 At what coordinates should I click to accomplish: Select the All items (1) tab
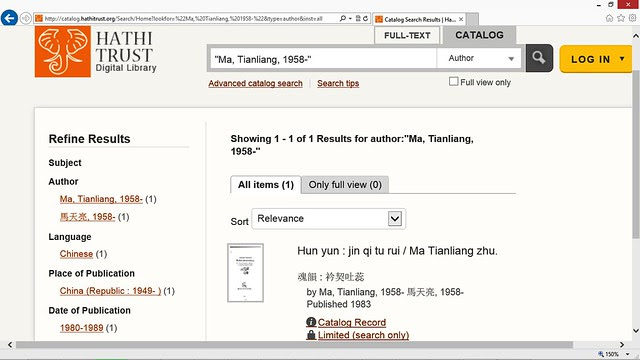pos(266,185)
